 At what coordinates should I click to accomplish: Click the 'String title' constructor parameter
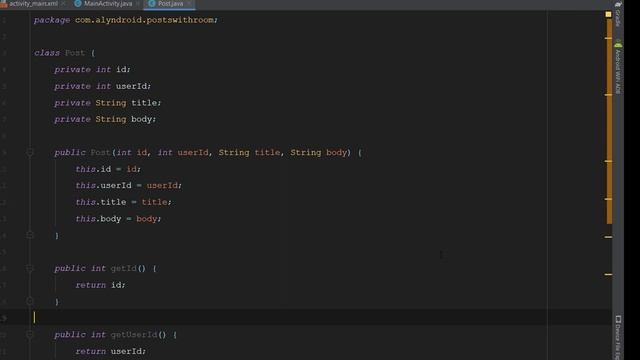pyautogui.click(x=249, y=153)
